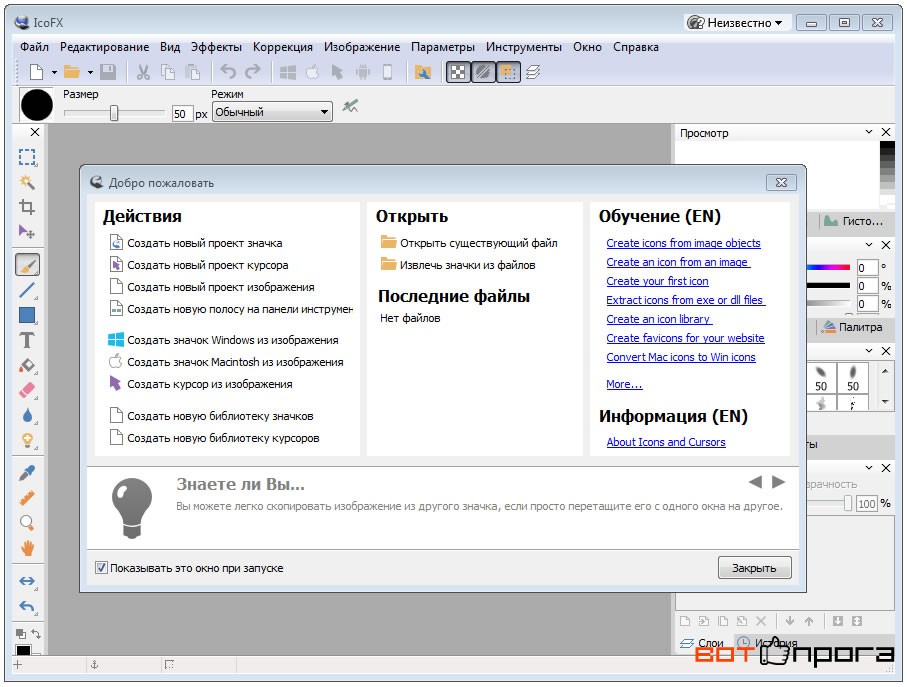Screen dimensions: 907x687
Task: Select the dodge light bulb tool
Action: [27, 441]
